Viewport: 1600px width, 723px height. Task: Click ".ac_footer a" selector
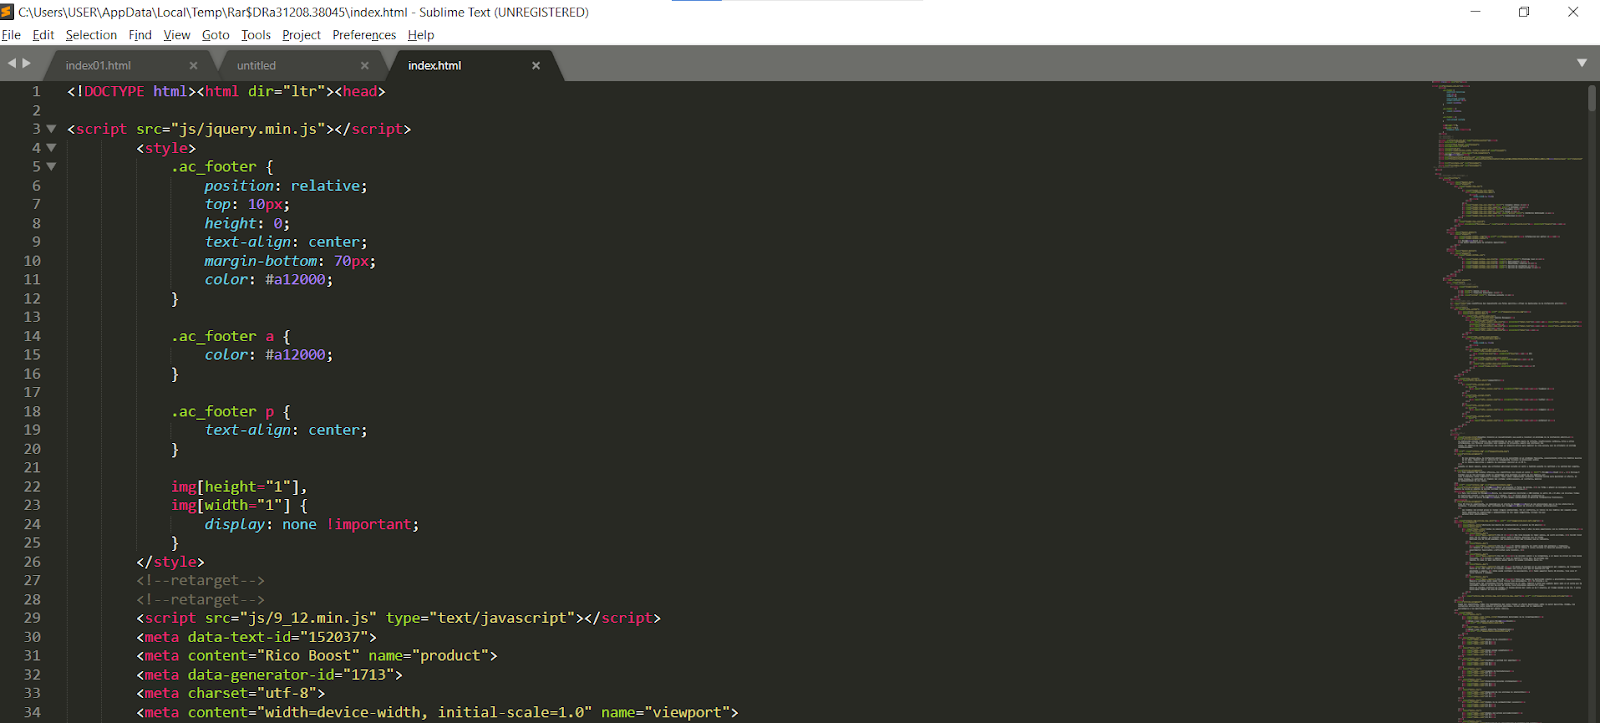[222, 336]
